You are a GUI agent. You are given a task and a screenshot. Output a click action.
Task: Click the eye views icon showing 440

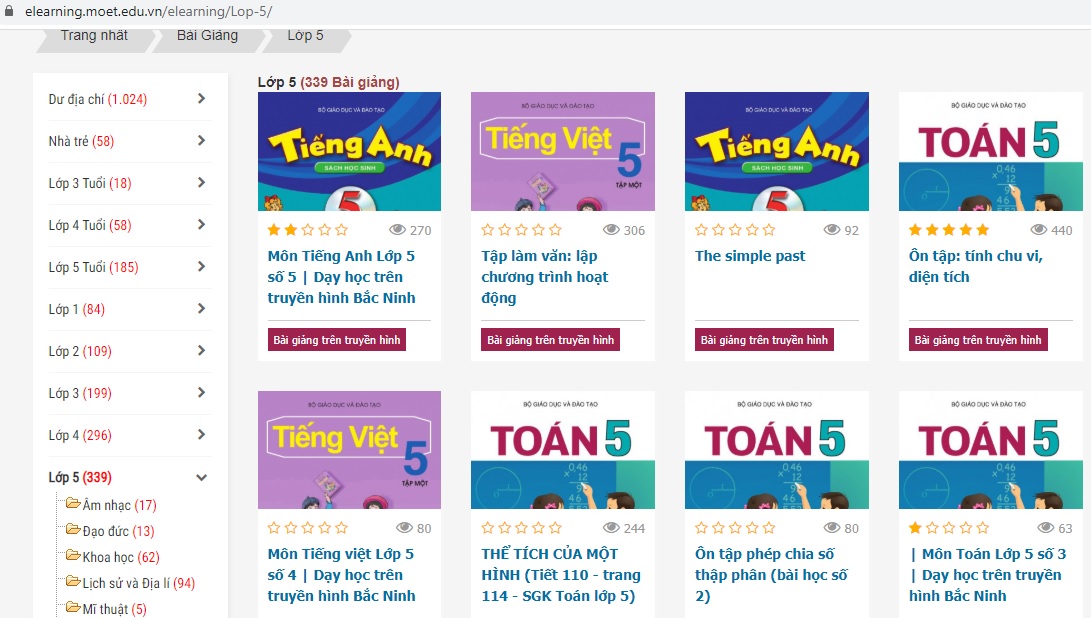pos(1038,230)
